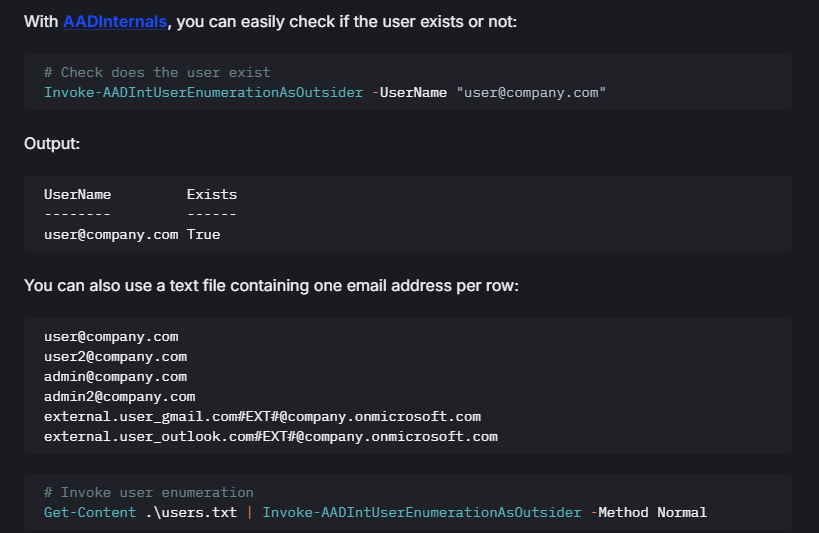The height and width of the screenshot is (533, 819).
Task: Click the .\users.txt file path
Action: (191, 512)
